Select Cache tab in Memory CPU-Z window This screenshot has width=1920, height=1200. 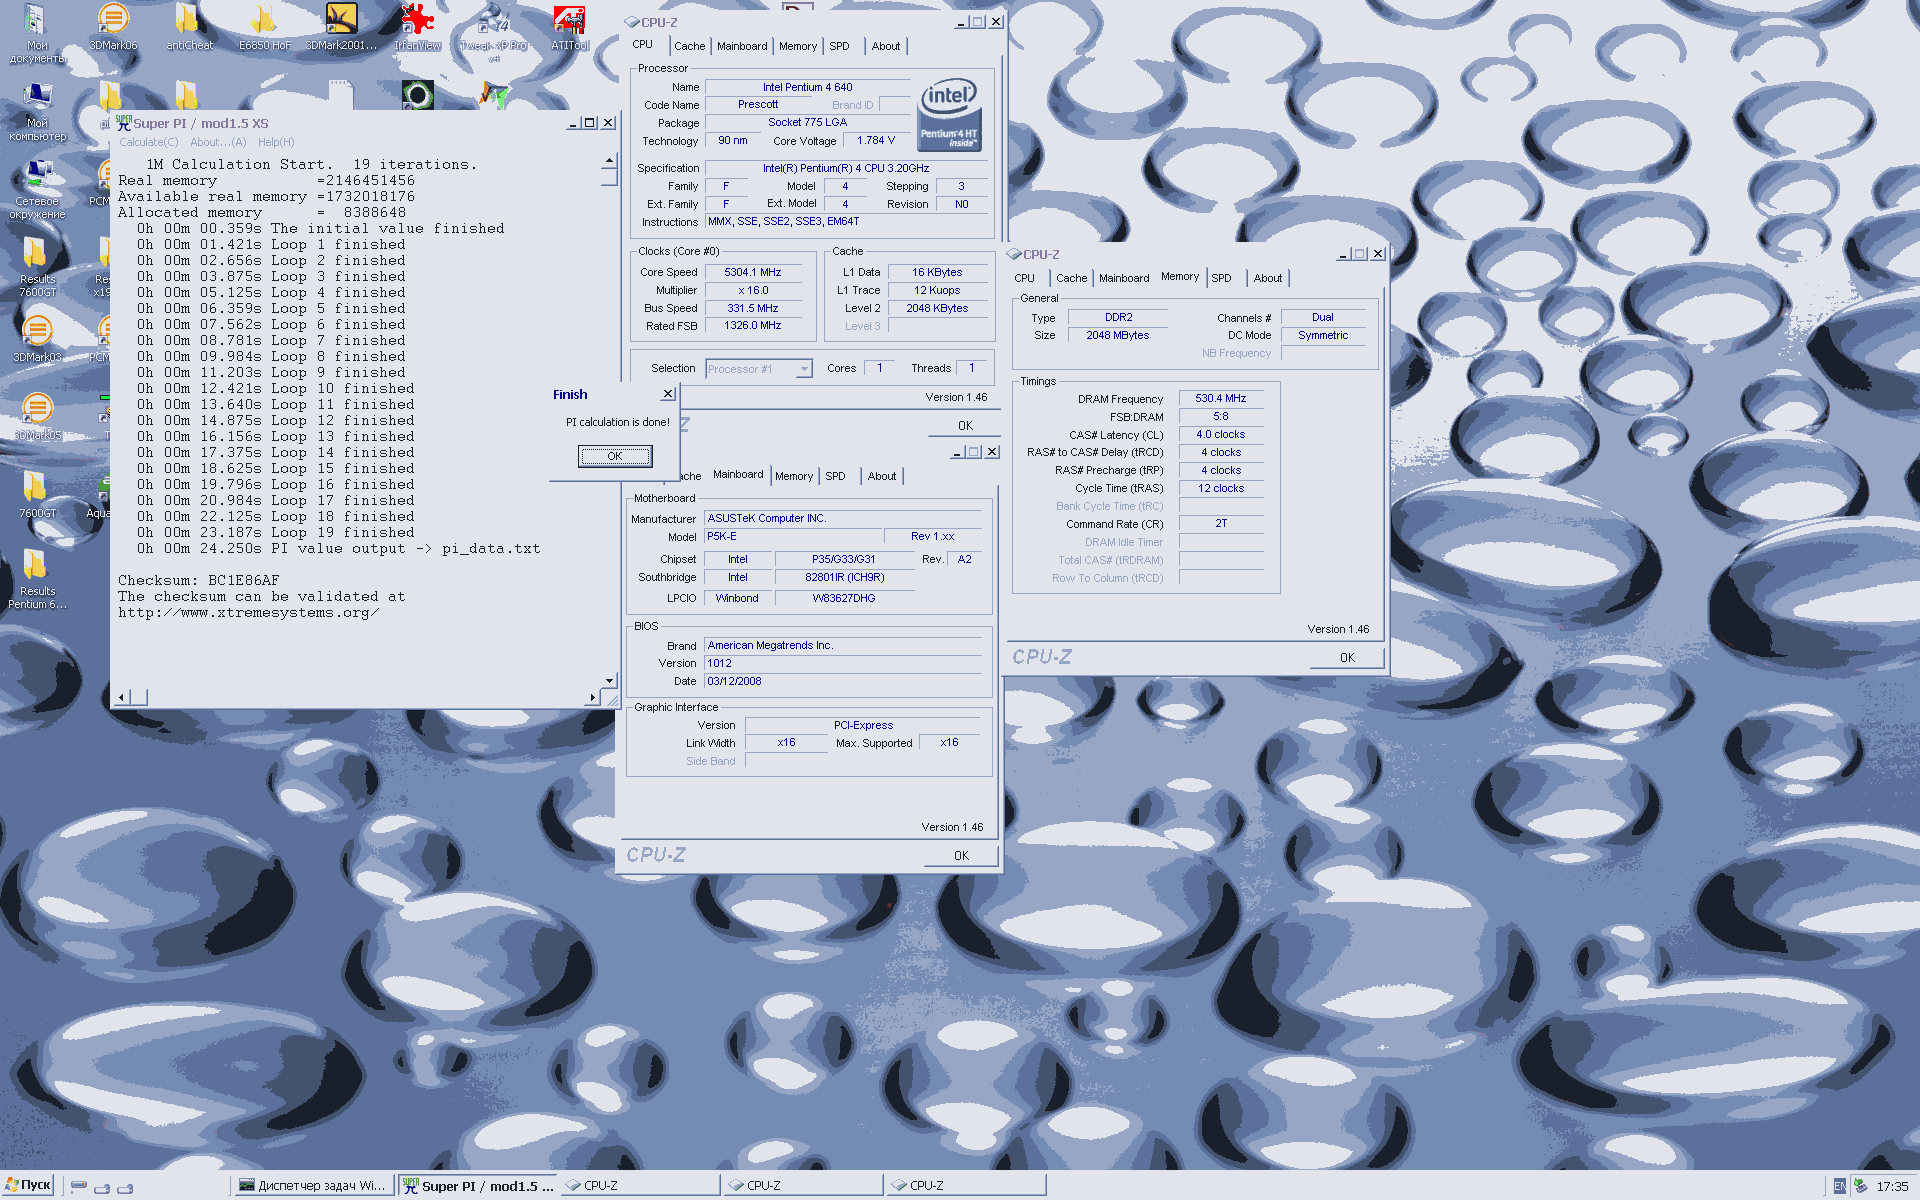(x=1071, y=278)
